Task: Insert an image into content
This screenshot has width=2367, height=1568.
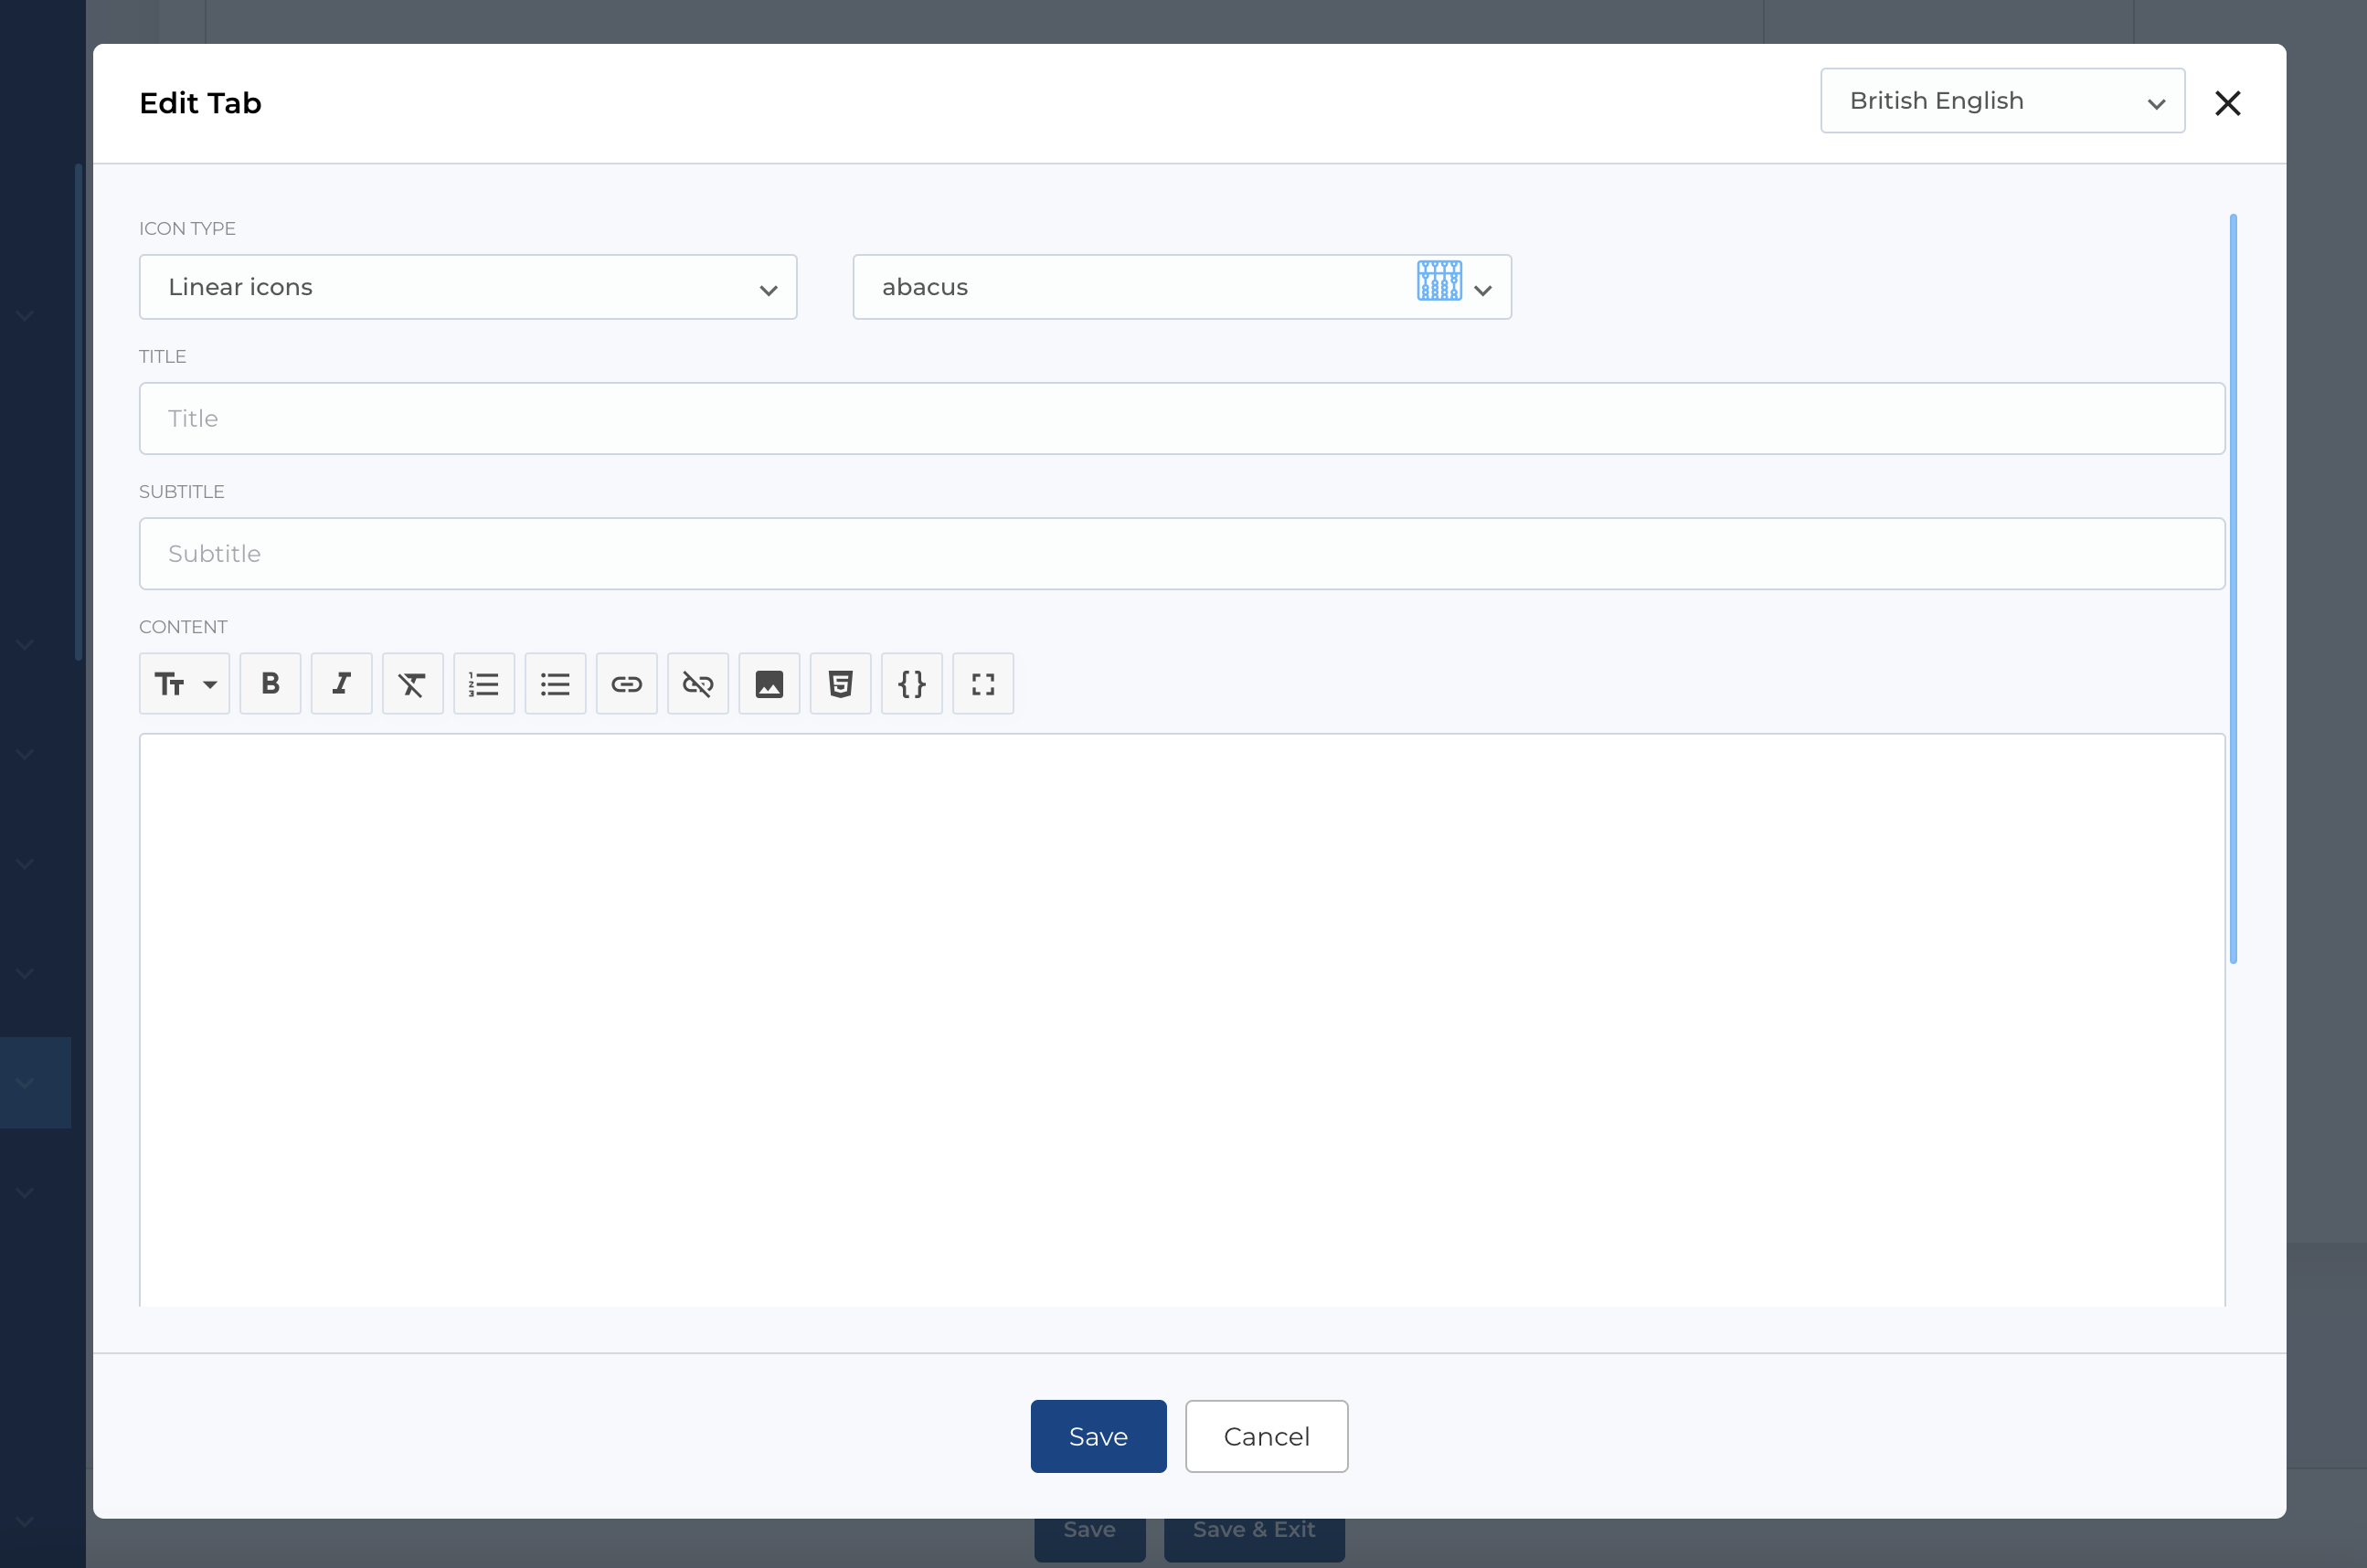Action: [x=769, y=684]
